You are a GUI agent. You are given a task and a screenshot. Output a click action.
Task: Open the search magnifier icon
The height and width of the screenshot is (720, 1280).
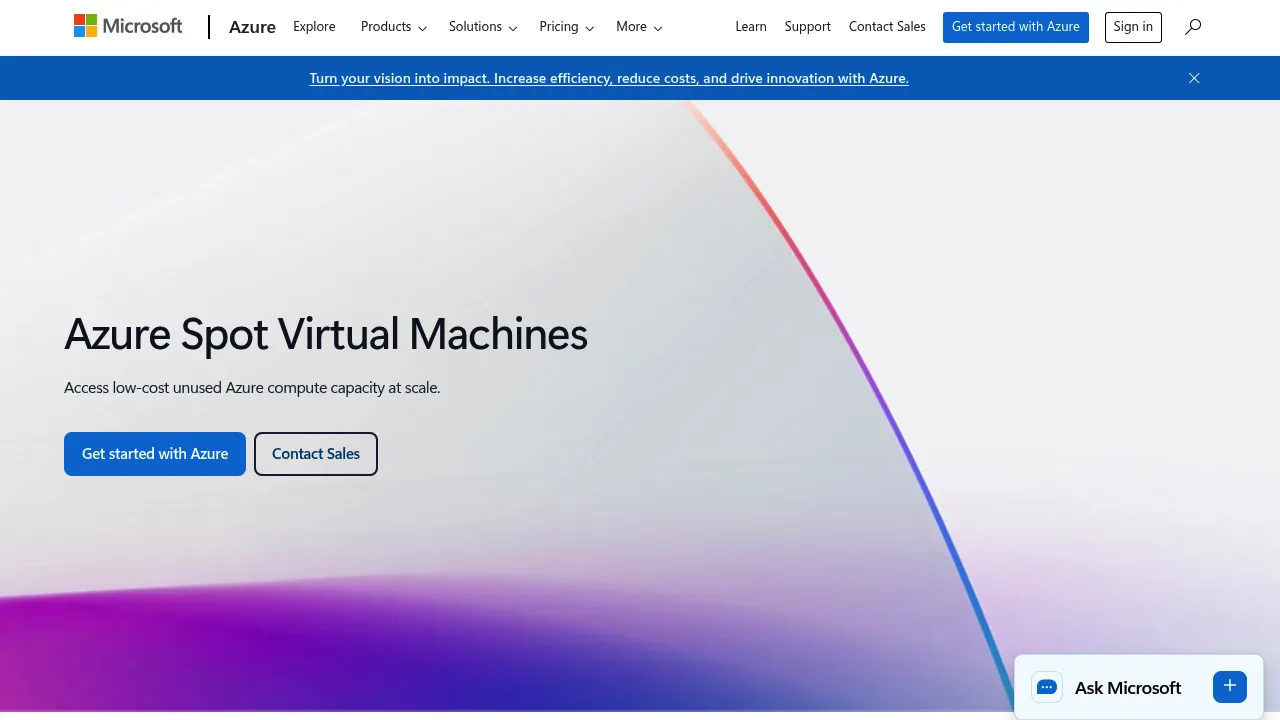(x=1193, y=27)
